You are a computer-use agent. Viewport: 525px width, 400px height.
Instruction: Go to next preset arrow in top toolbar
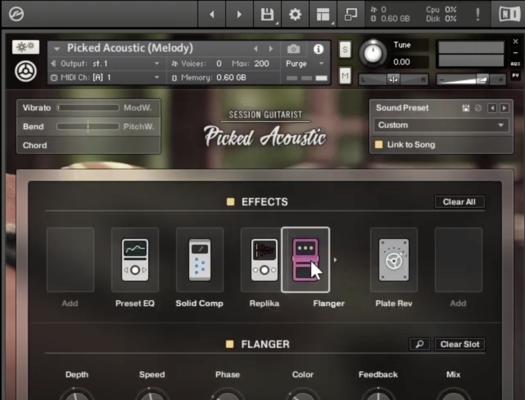coord(239,14)
